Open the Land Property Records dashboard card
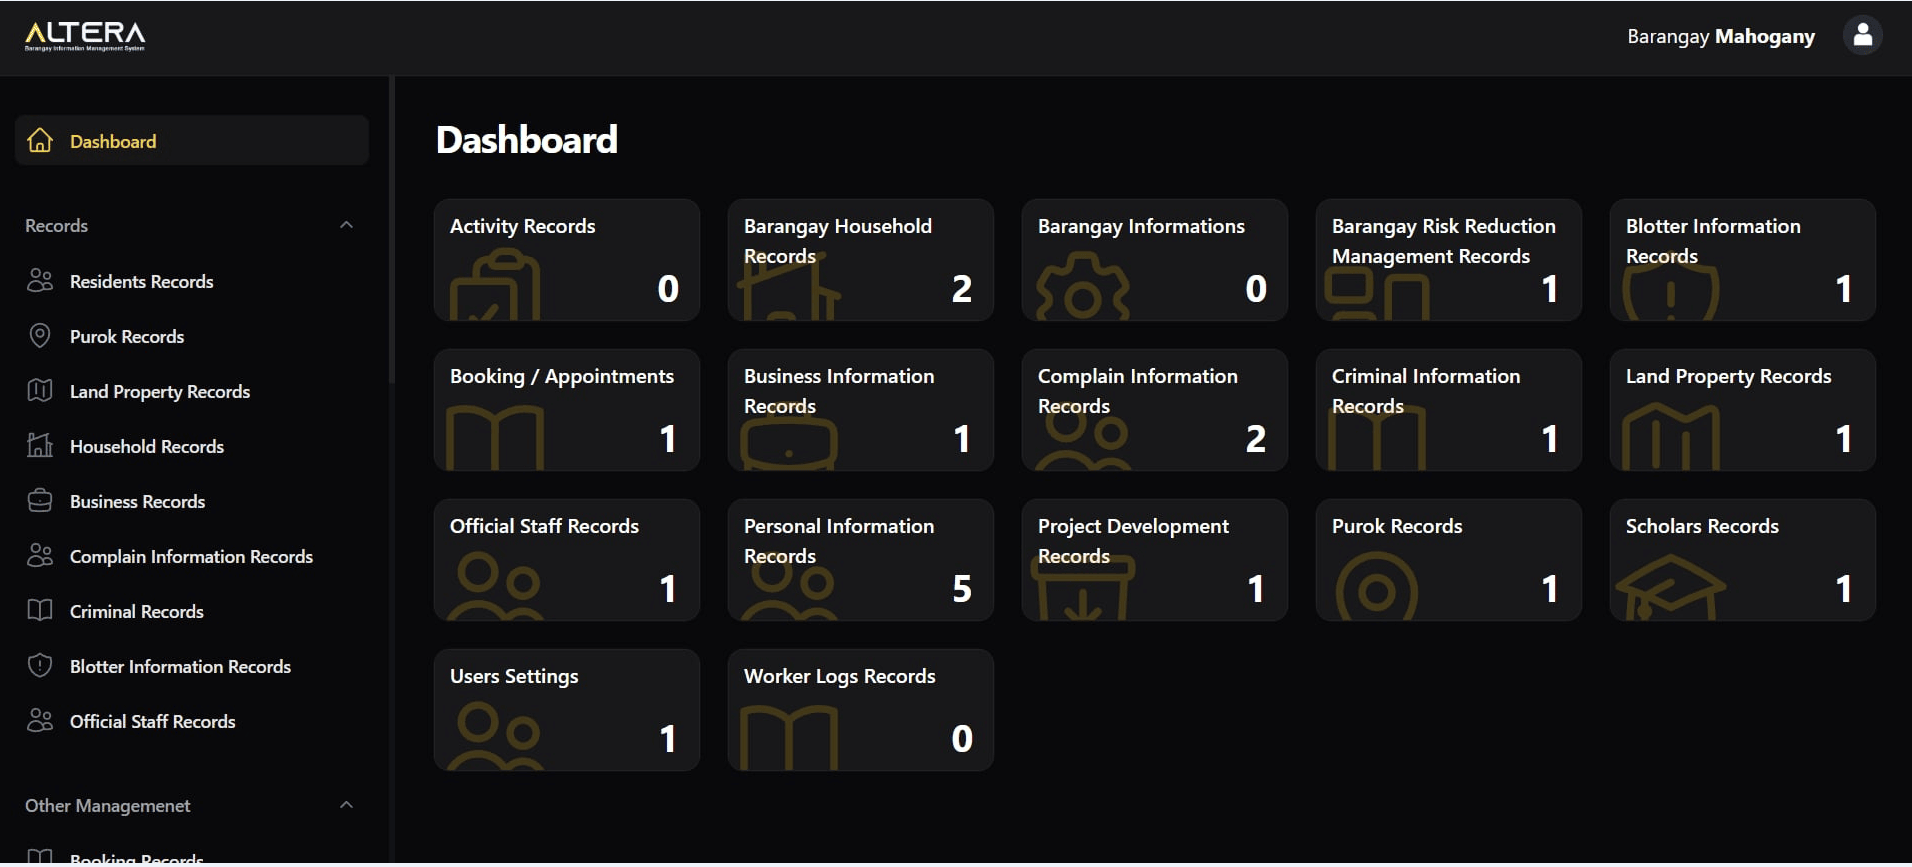Image resolution: width=1912 pixels, height=867 pixels. [1743, 410]
